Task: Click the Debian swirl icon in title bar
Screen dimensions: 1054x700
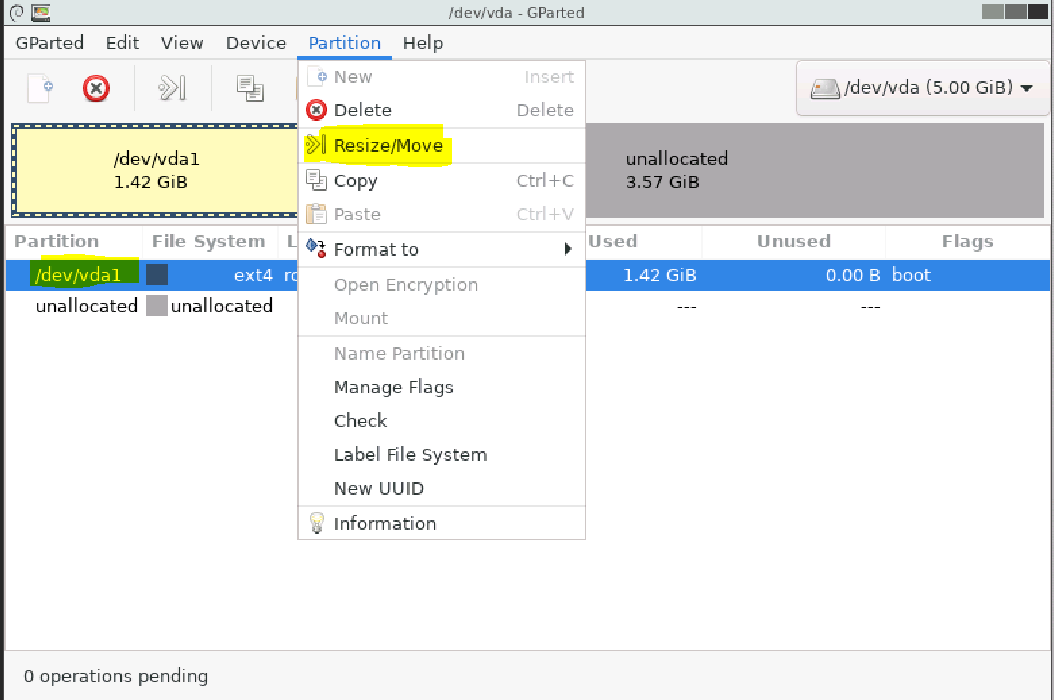Action: pos(17,12)
